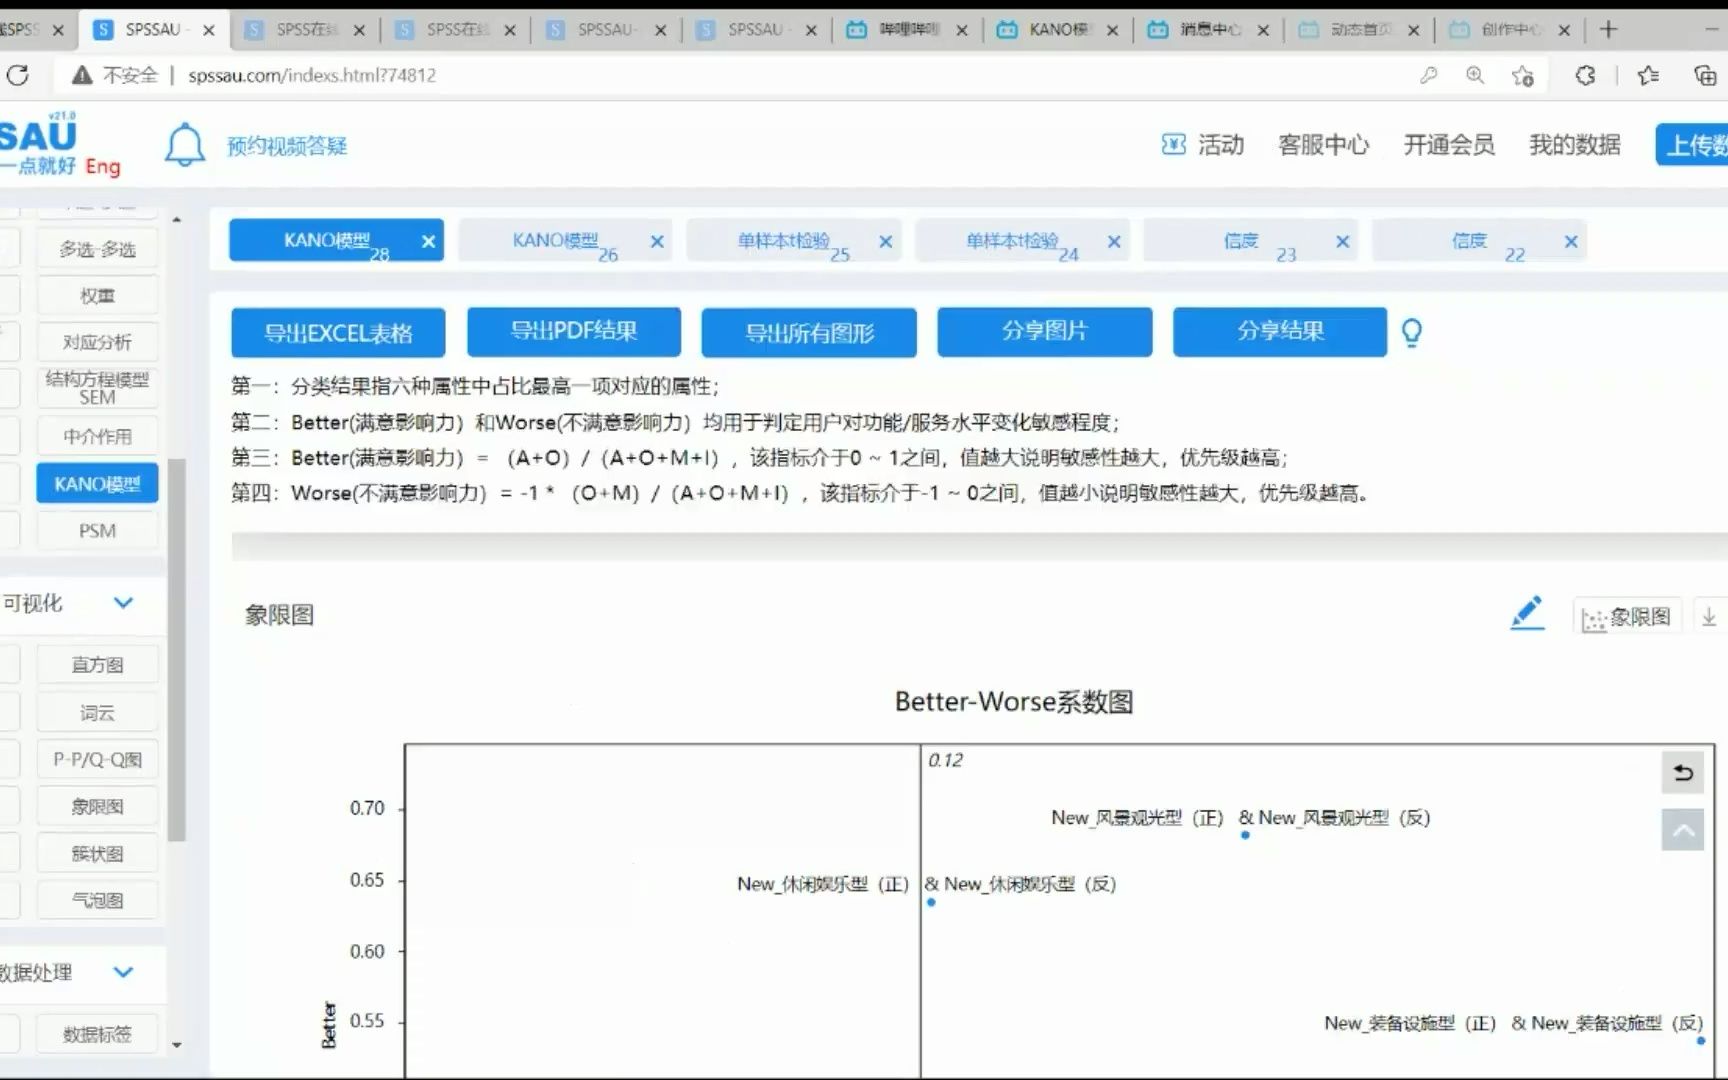Open 开通会员 in header
The height and width of the screenshot is (1080, 1728).
[x=1449, y=145]
